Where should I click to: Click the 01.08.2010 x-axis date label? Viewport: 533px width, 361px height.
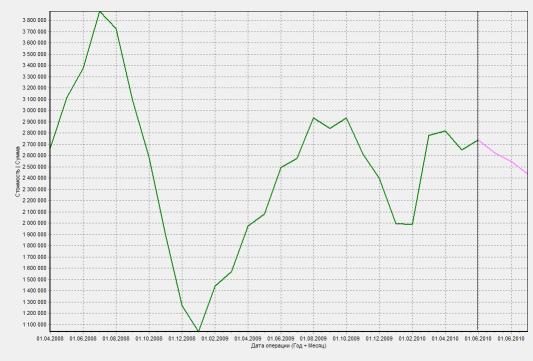[511, 339]
